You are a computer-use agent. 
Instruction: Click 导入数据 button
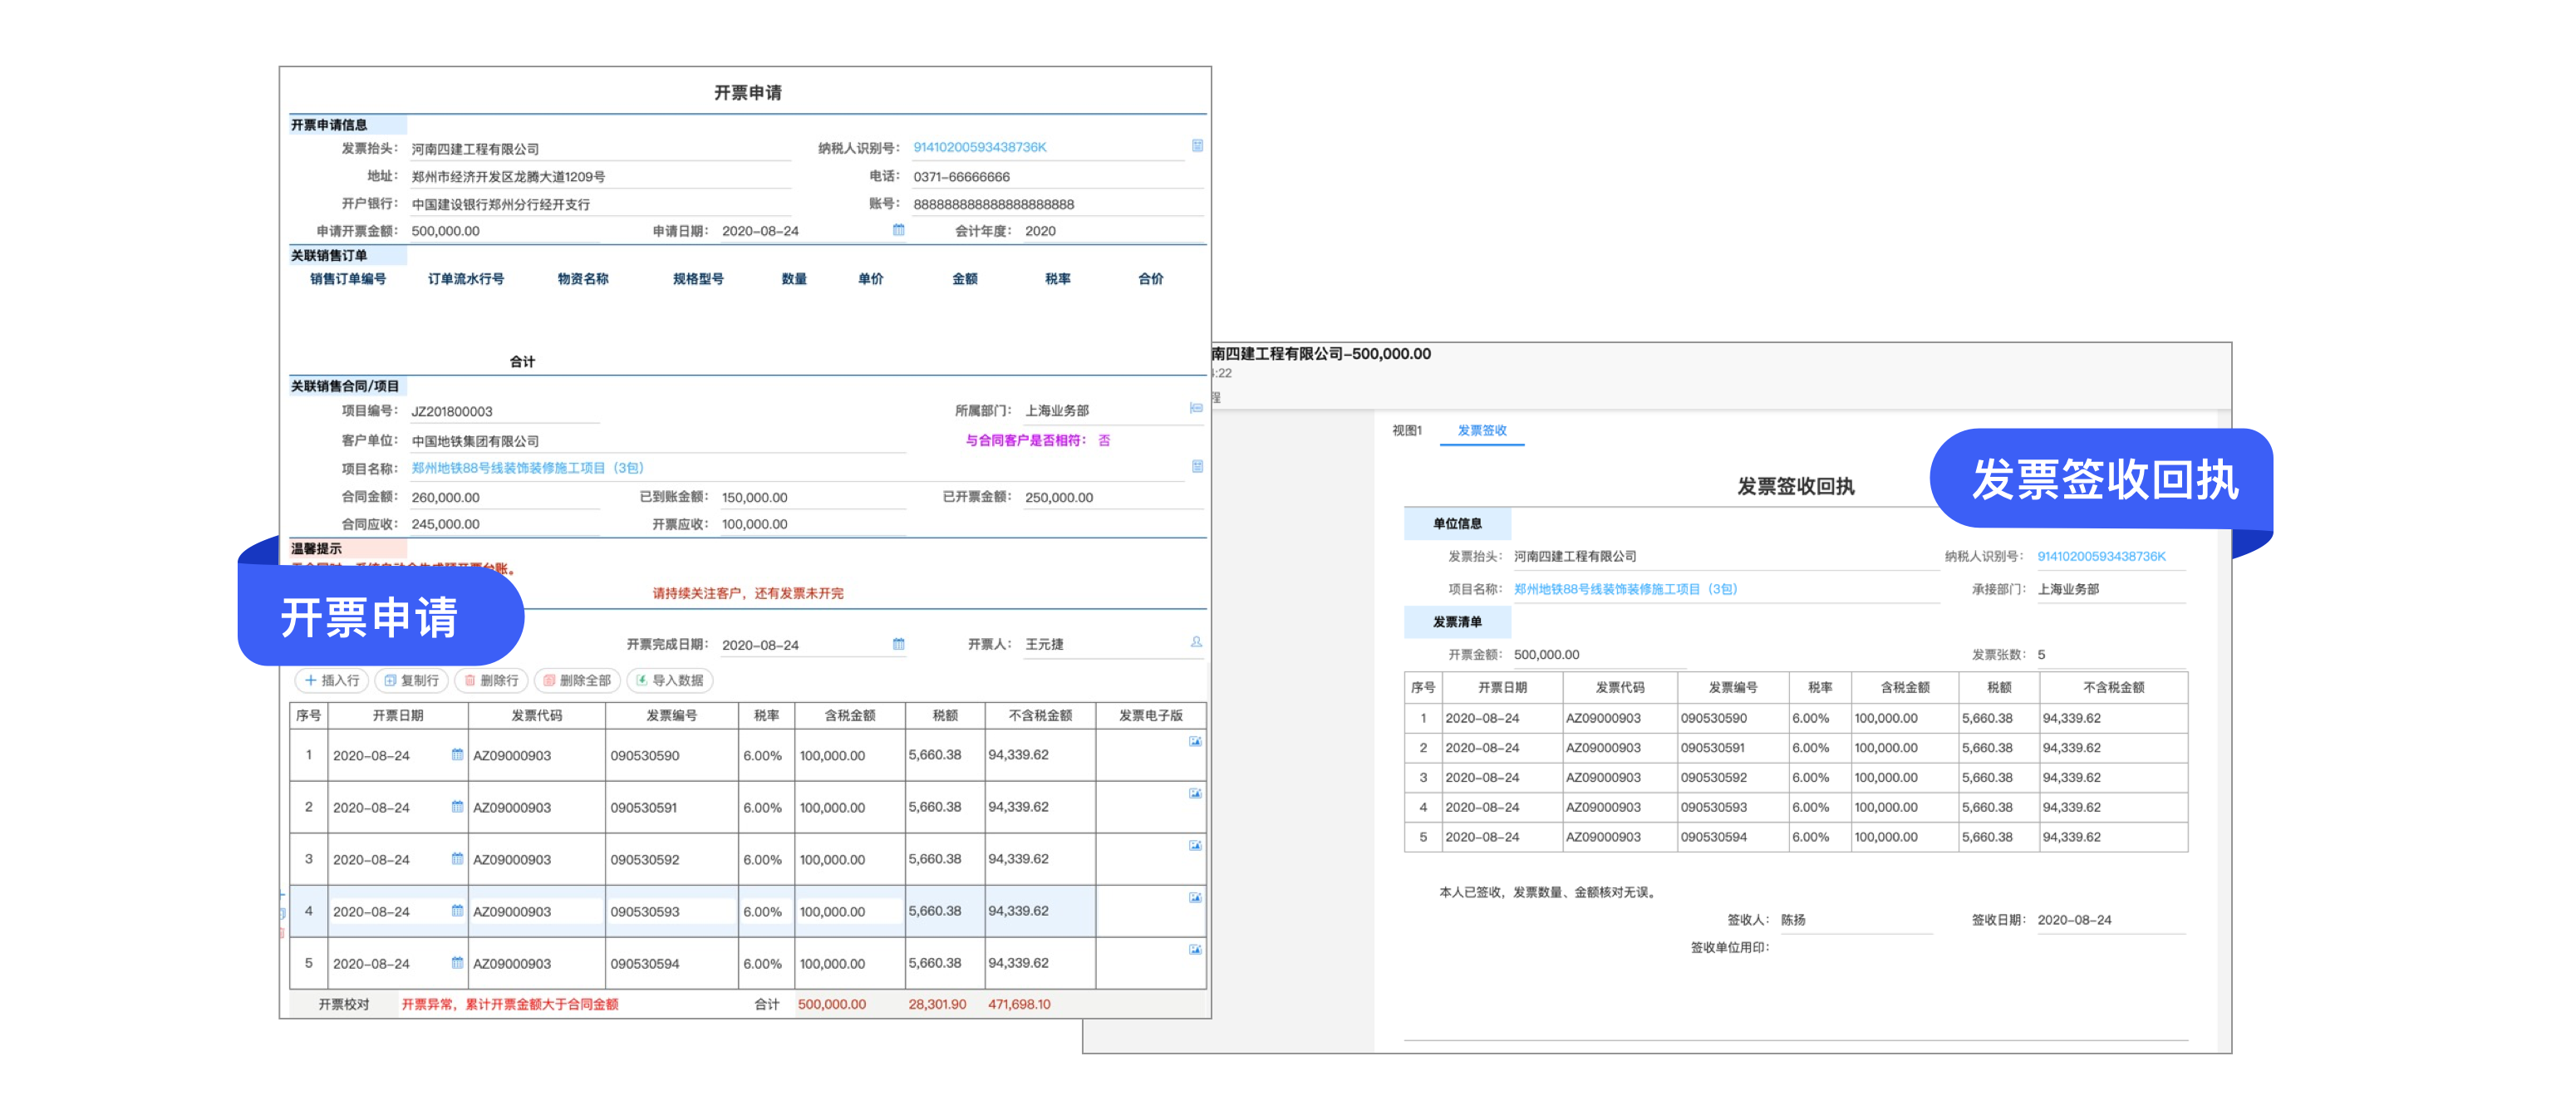[670, 680]
